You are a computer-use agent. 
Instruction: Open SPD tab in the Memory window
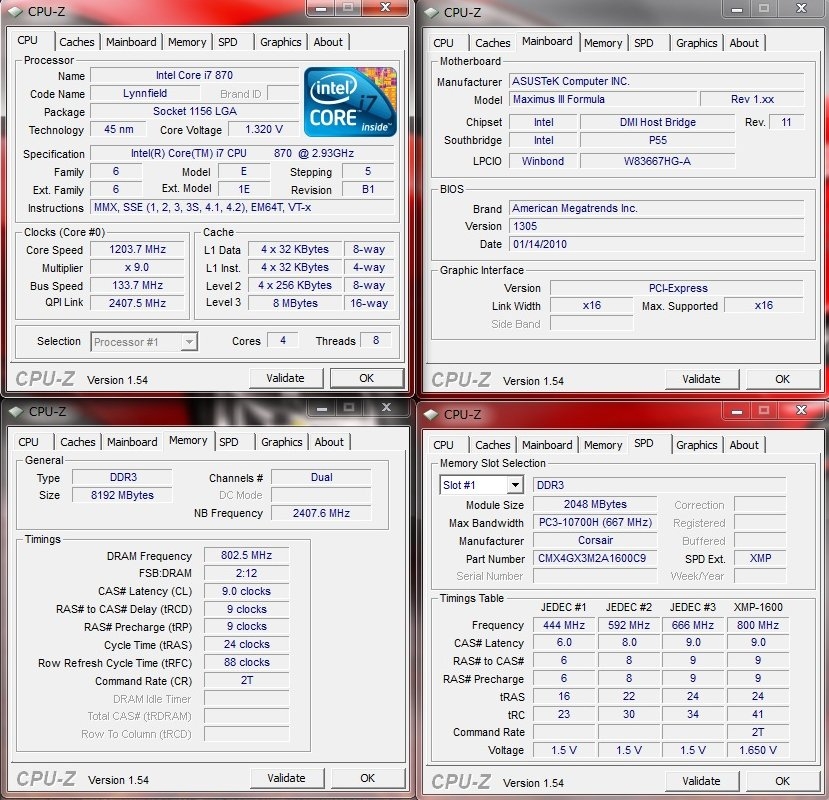(229, 442)
